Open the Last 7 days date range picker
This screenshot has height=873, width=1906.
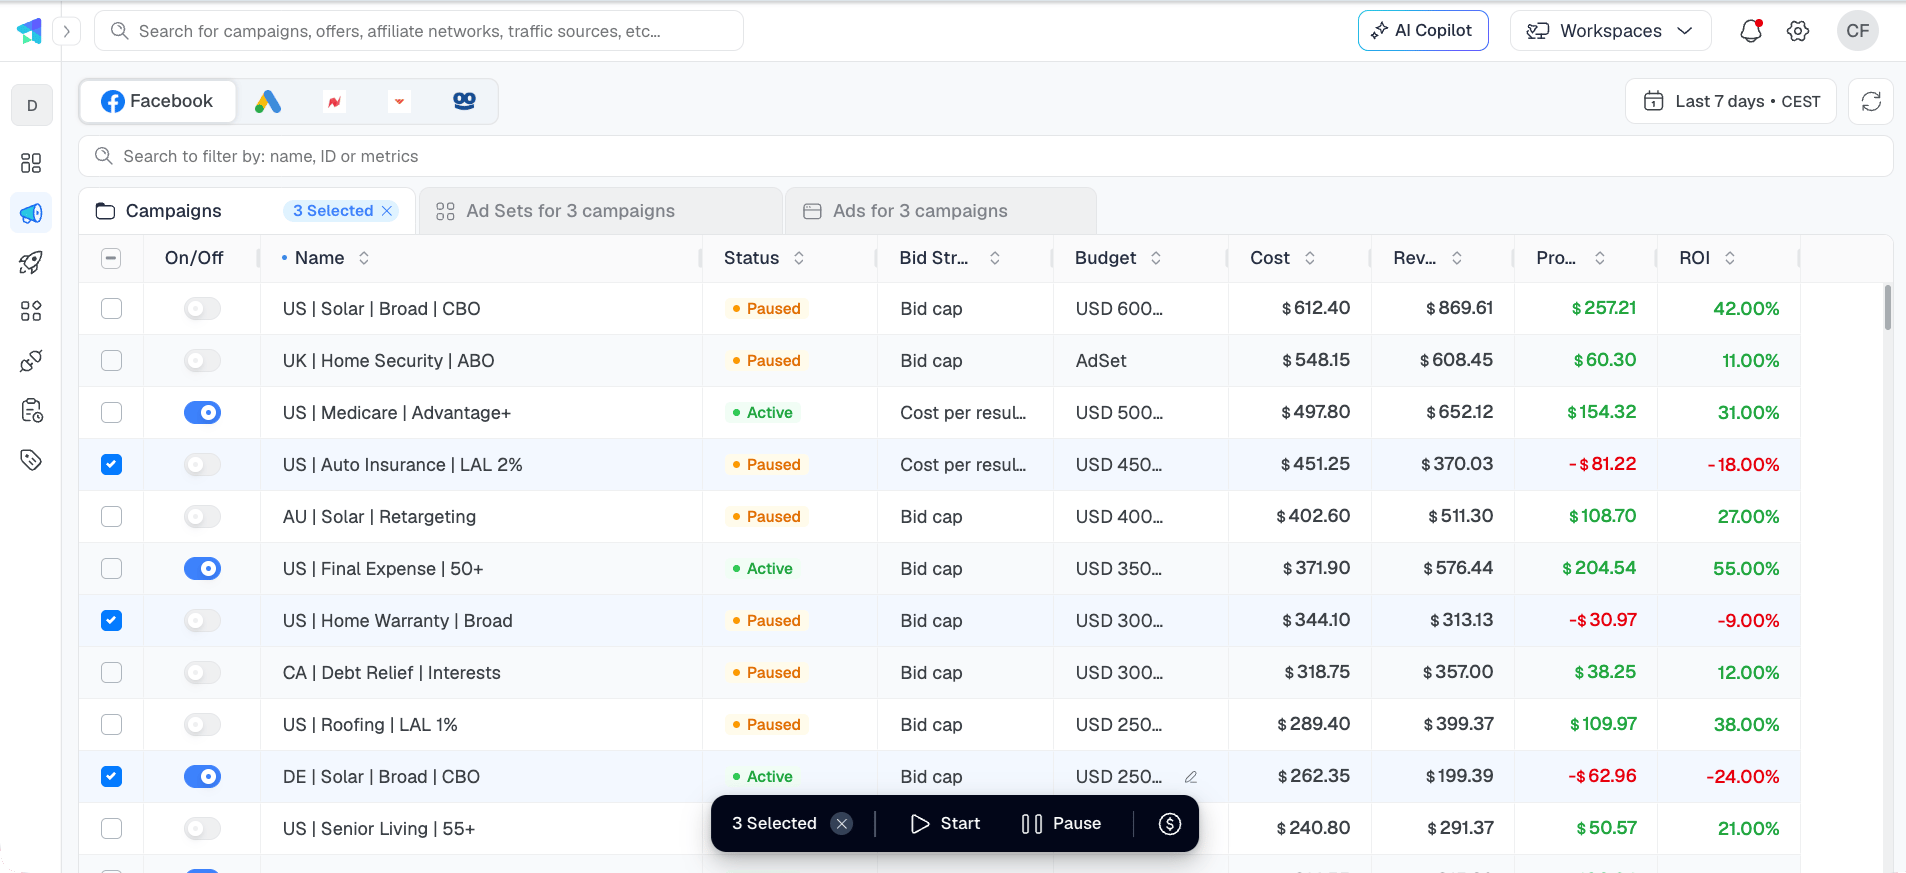tap(1731, 101)
